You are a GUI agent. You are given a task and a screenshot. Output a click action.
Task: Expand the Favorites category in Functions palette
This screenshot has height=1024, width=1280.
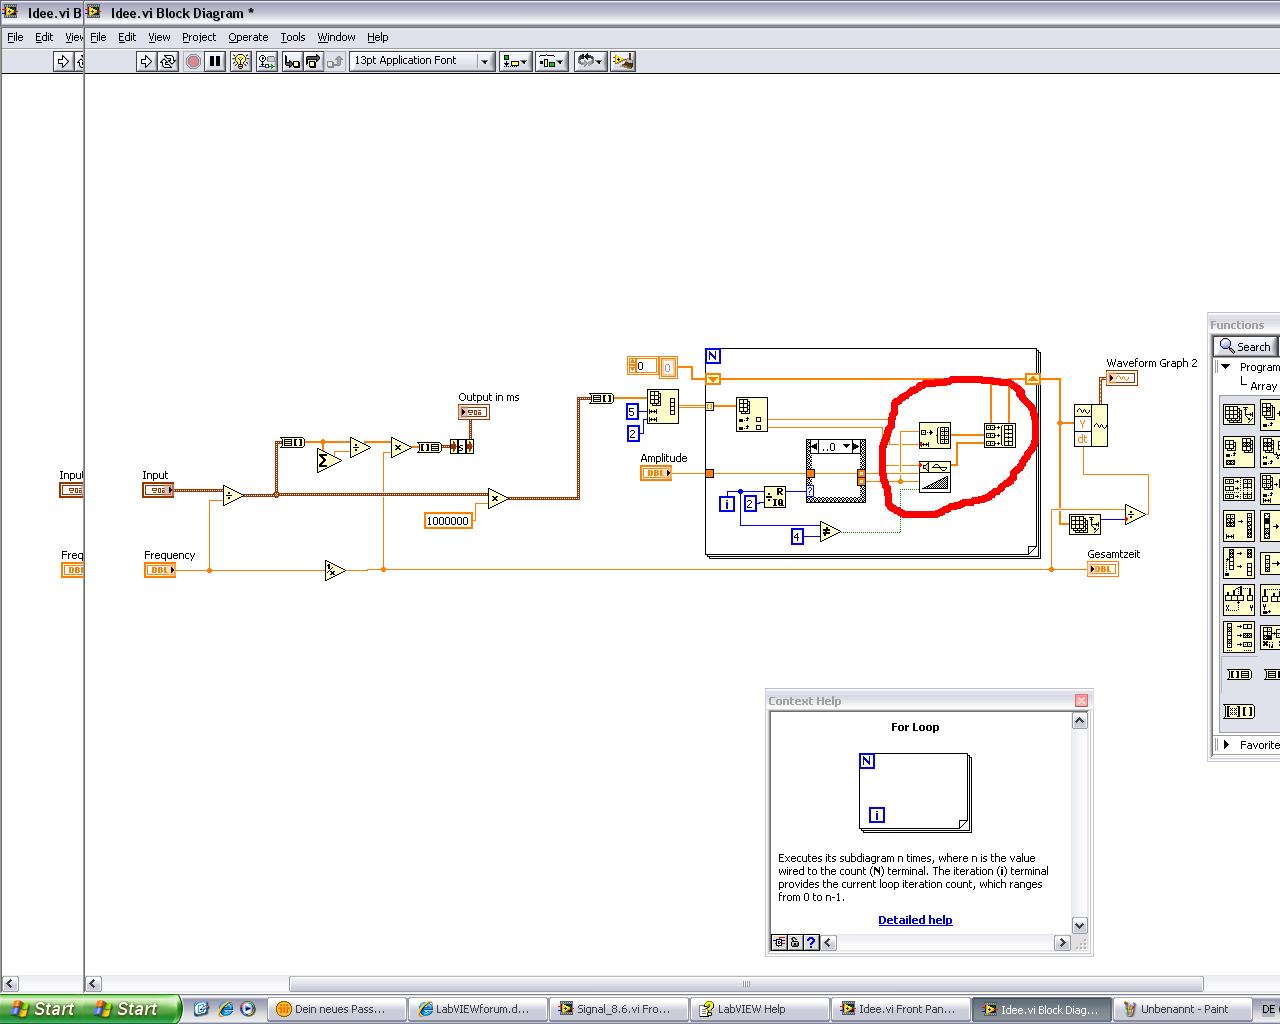point(1226,744)
